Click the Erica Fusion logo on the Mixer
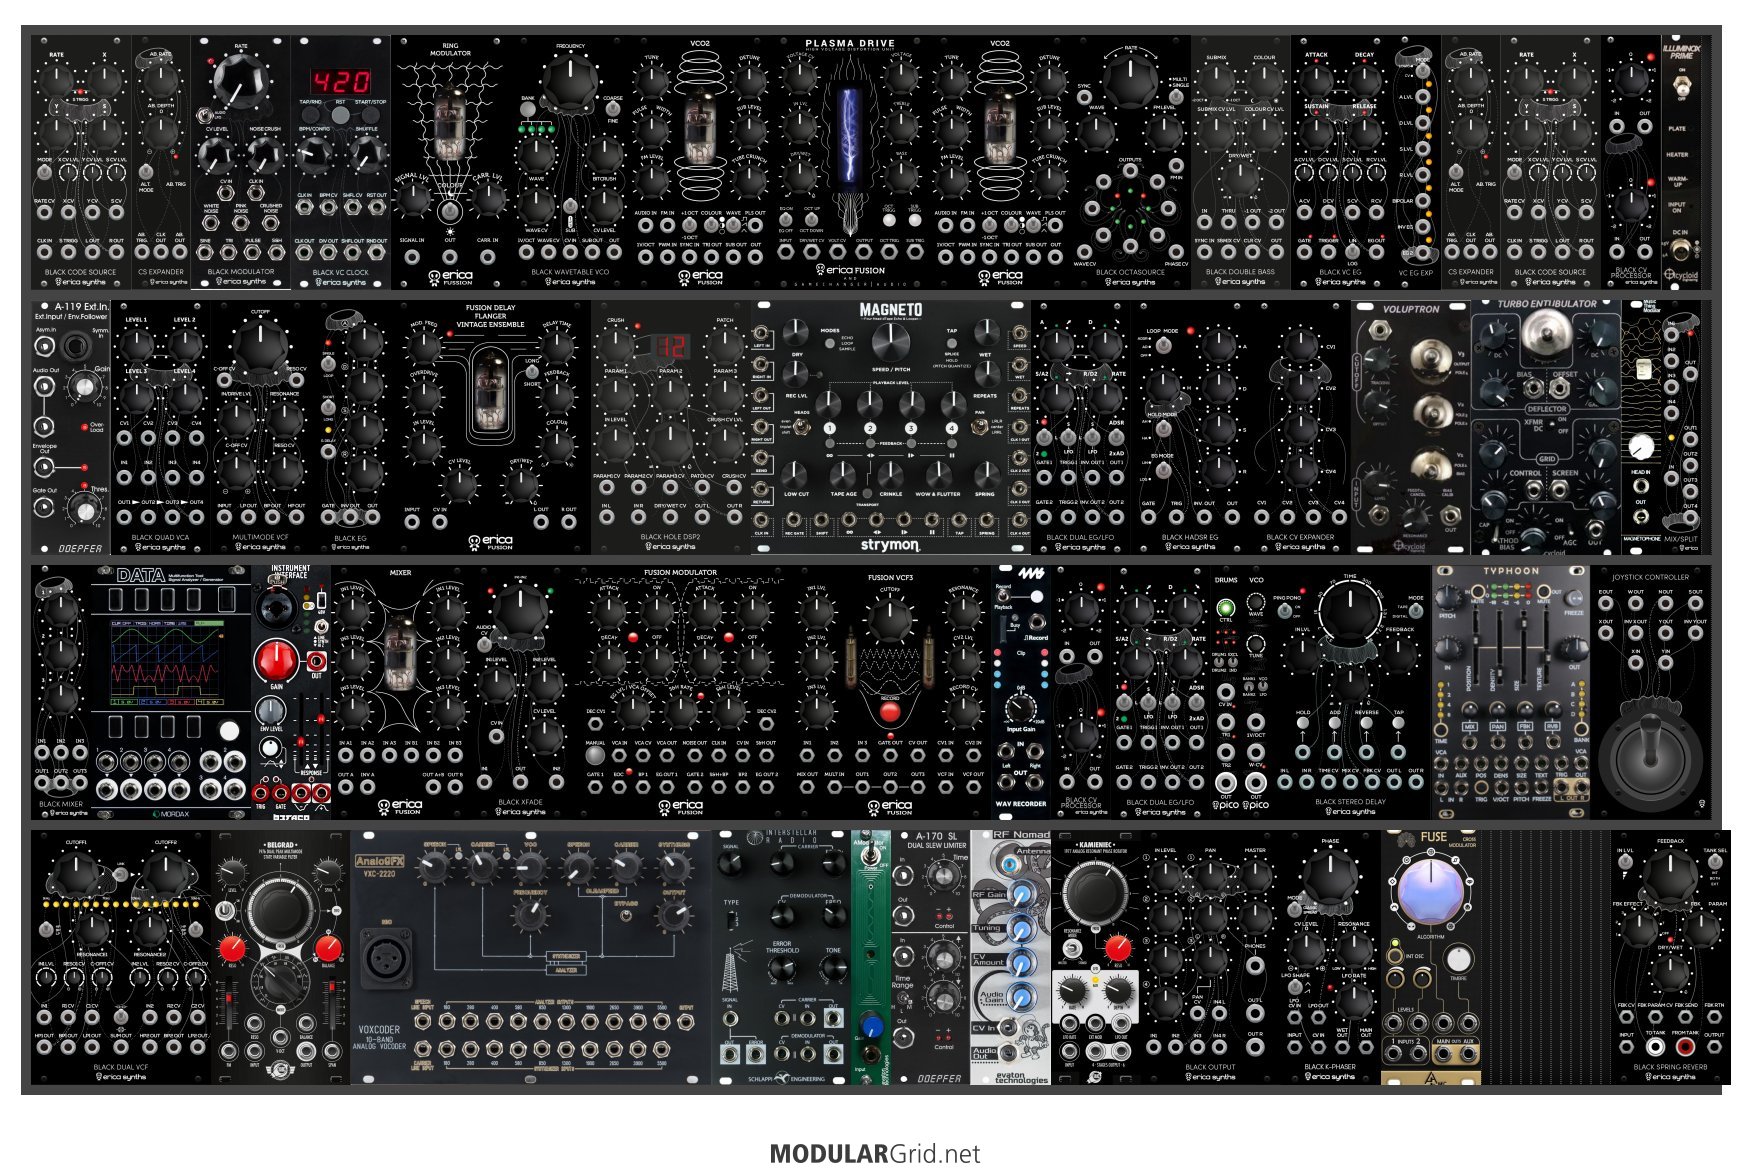 (400, 806)
